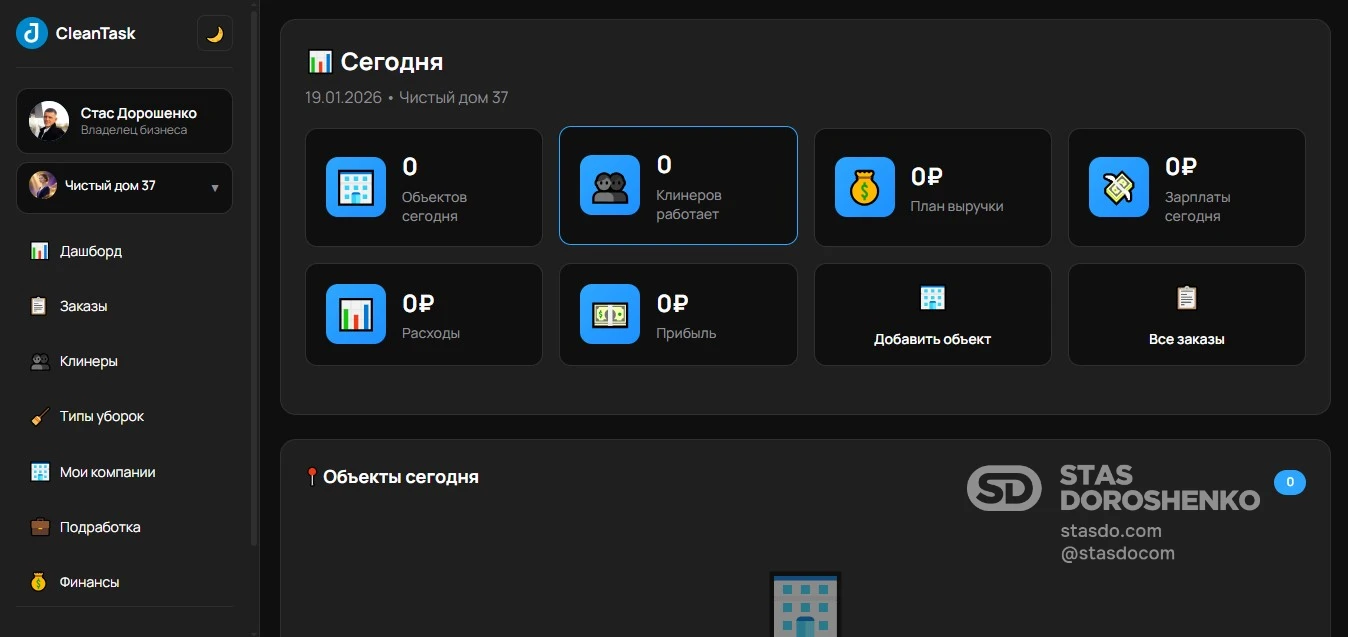Open Все заказы from the dashboard card

point(1186,314)
